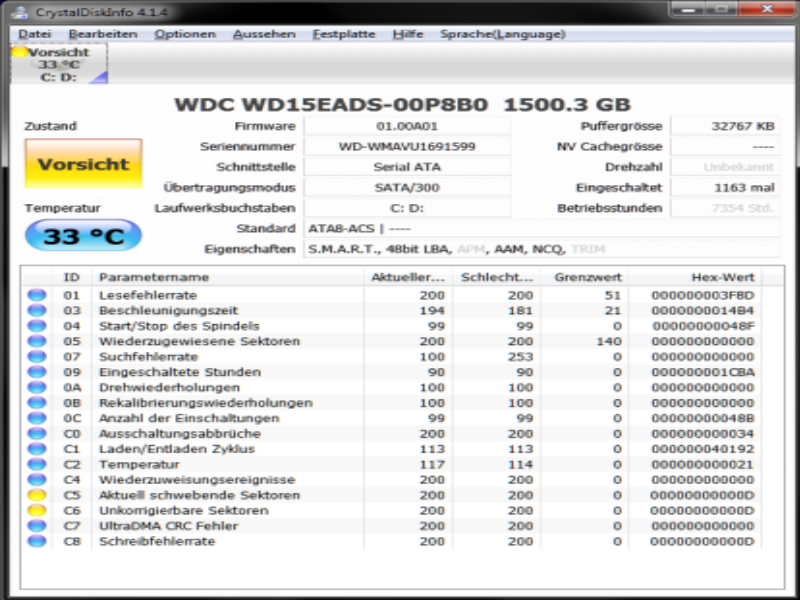Viewport: 800px width, 600px height.
Task: Open the Hilfe menu
Action: pyautogui.click(x=408, y=34)
